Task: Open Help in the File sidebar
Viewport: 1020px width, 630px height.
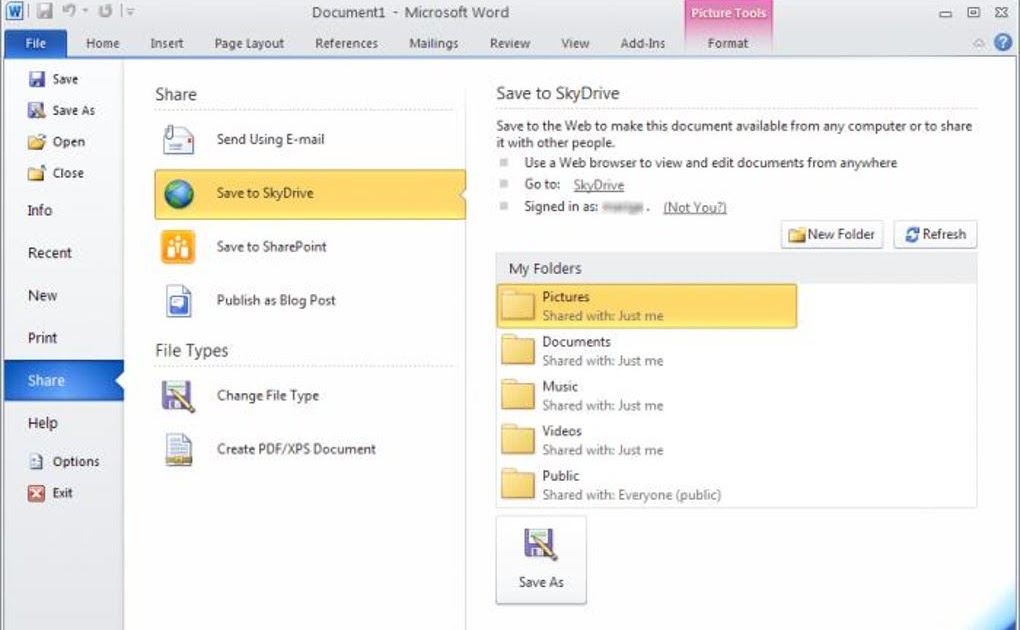Action: pyautogui.click(x=42, y=423)
